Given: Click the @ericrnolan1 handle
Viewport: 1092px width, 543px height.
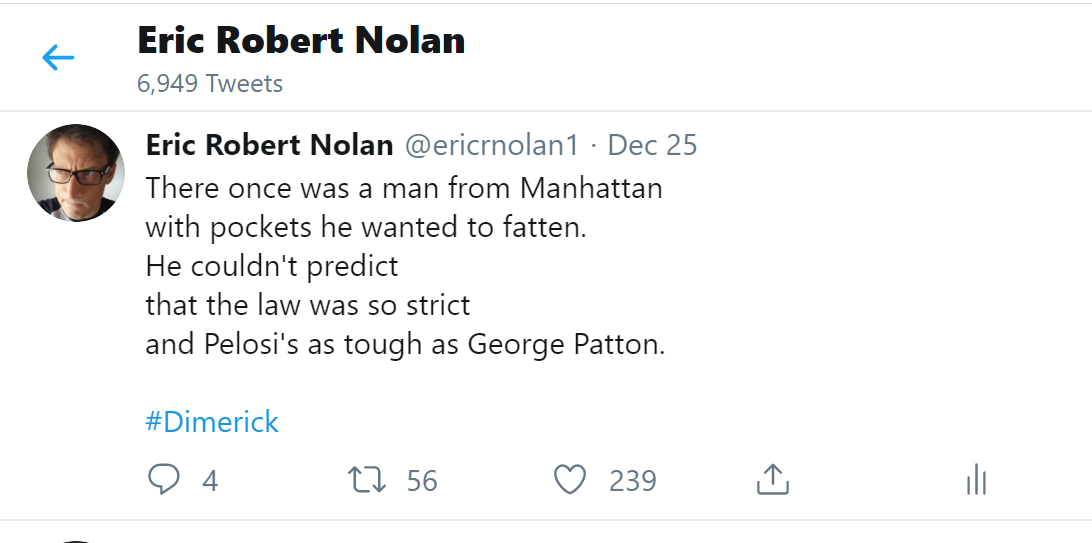Looking at the screenshot, I should tap(491, 145).
